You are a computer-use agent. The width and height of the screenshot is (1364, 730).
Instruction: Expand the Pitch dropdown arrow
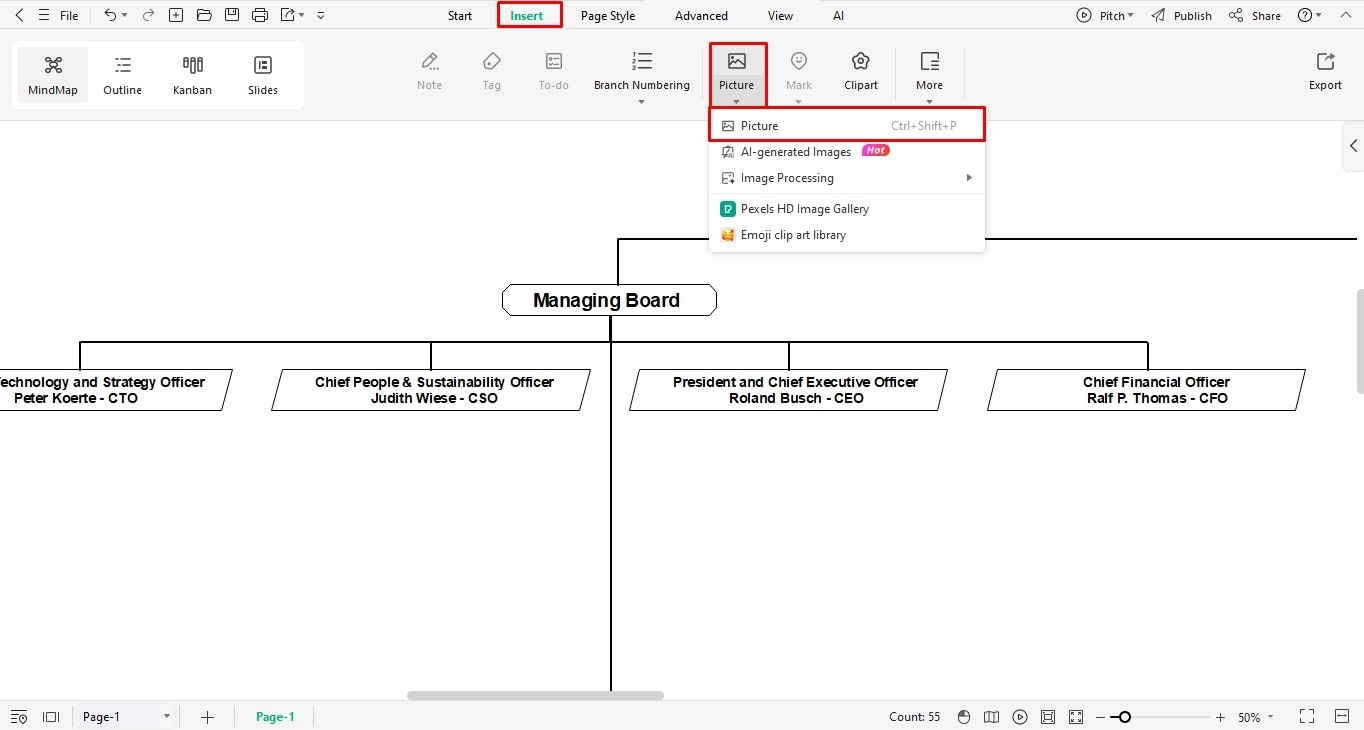1131,15
